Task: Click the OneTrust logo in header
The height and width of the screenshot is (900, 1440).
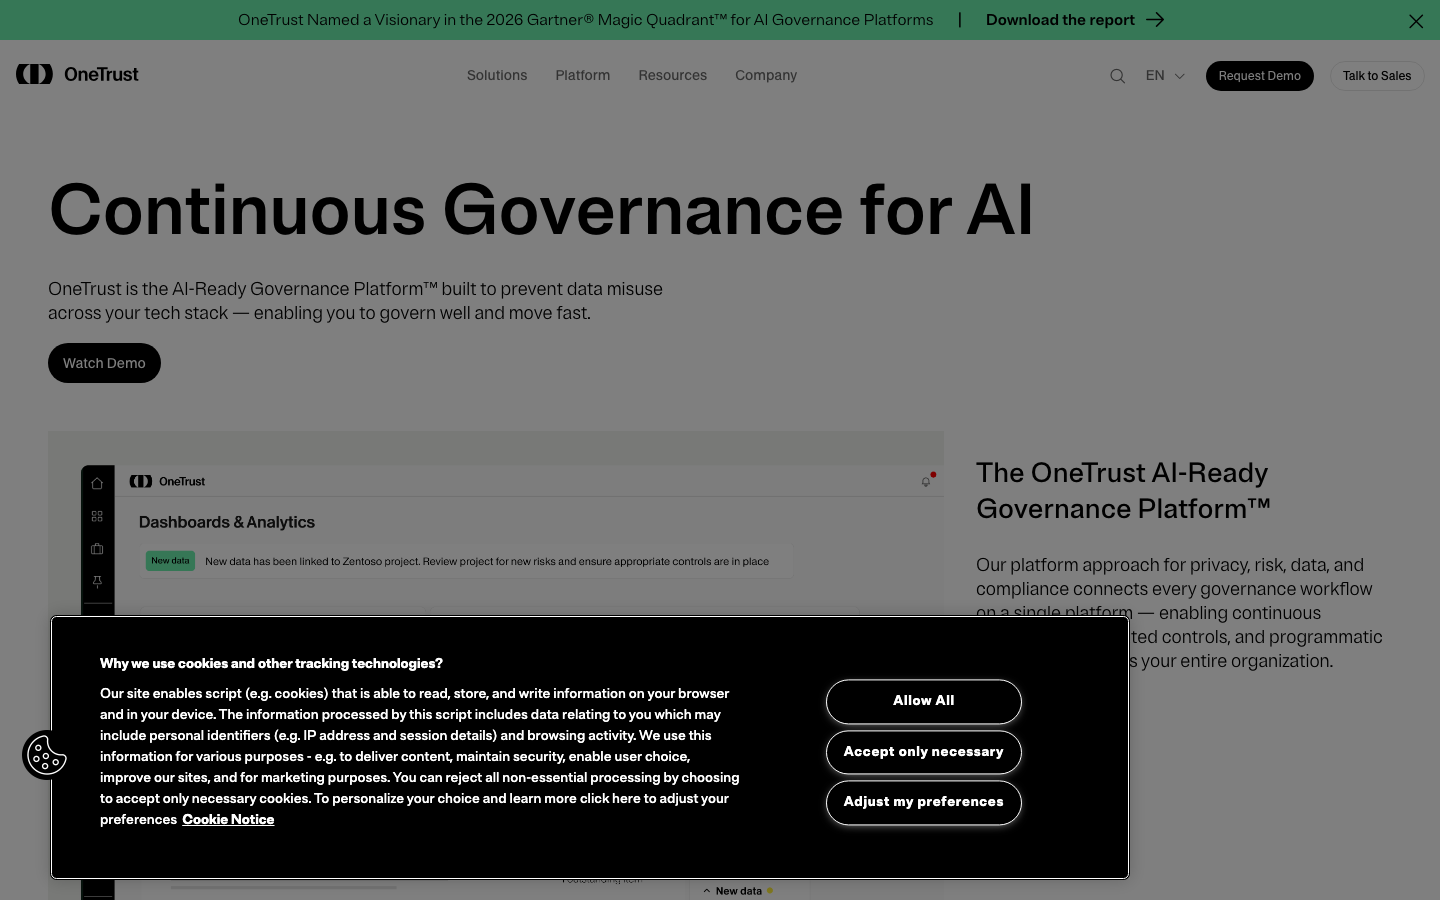Action: [77, 74]
